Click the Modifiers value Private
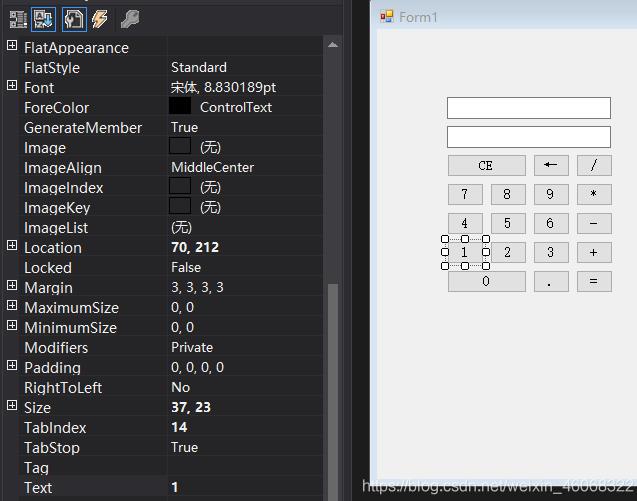 pyautogui.click(x=192, y=347)
